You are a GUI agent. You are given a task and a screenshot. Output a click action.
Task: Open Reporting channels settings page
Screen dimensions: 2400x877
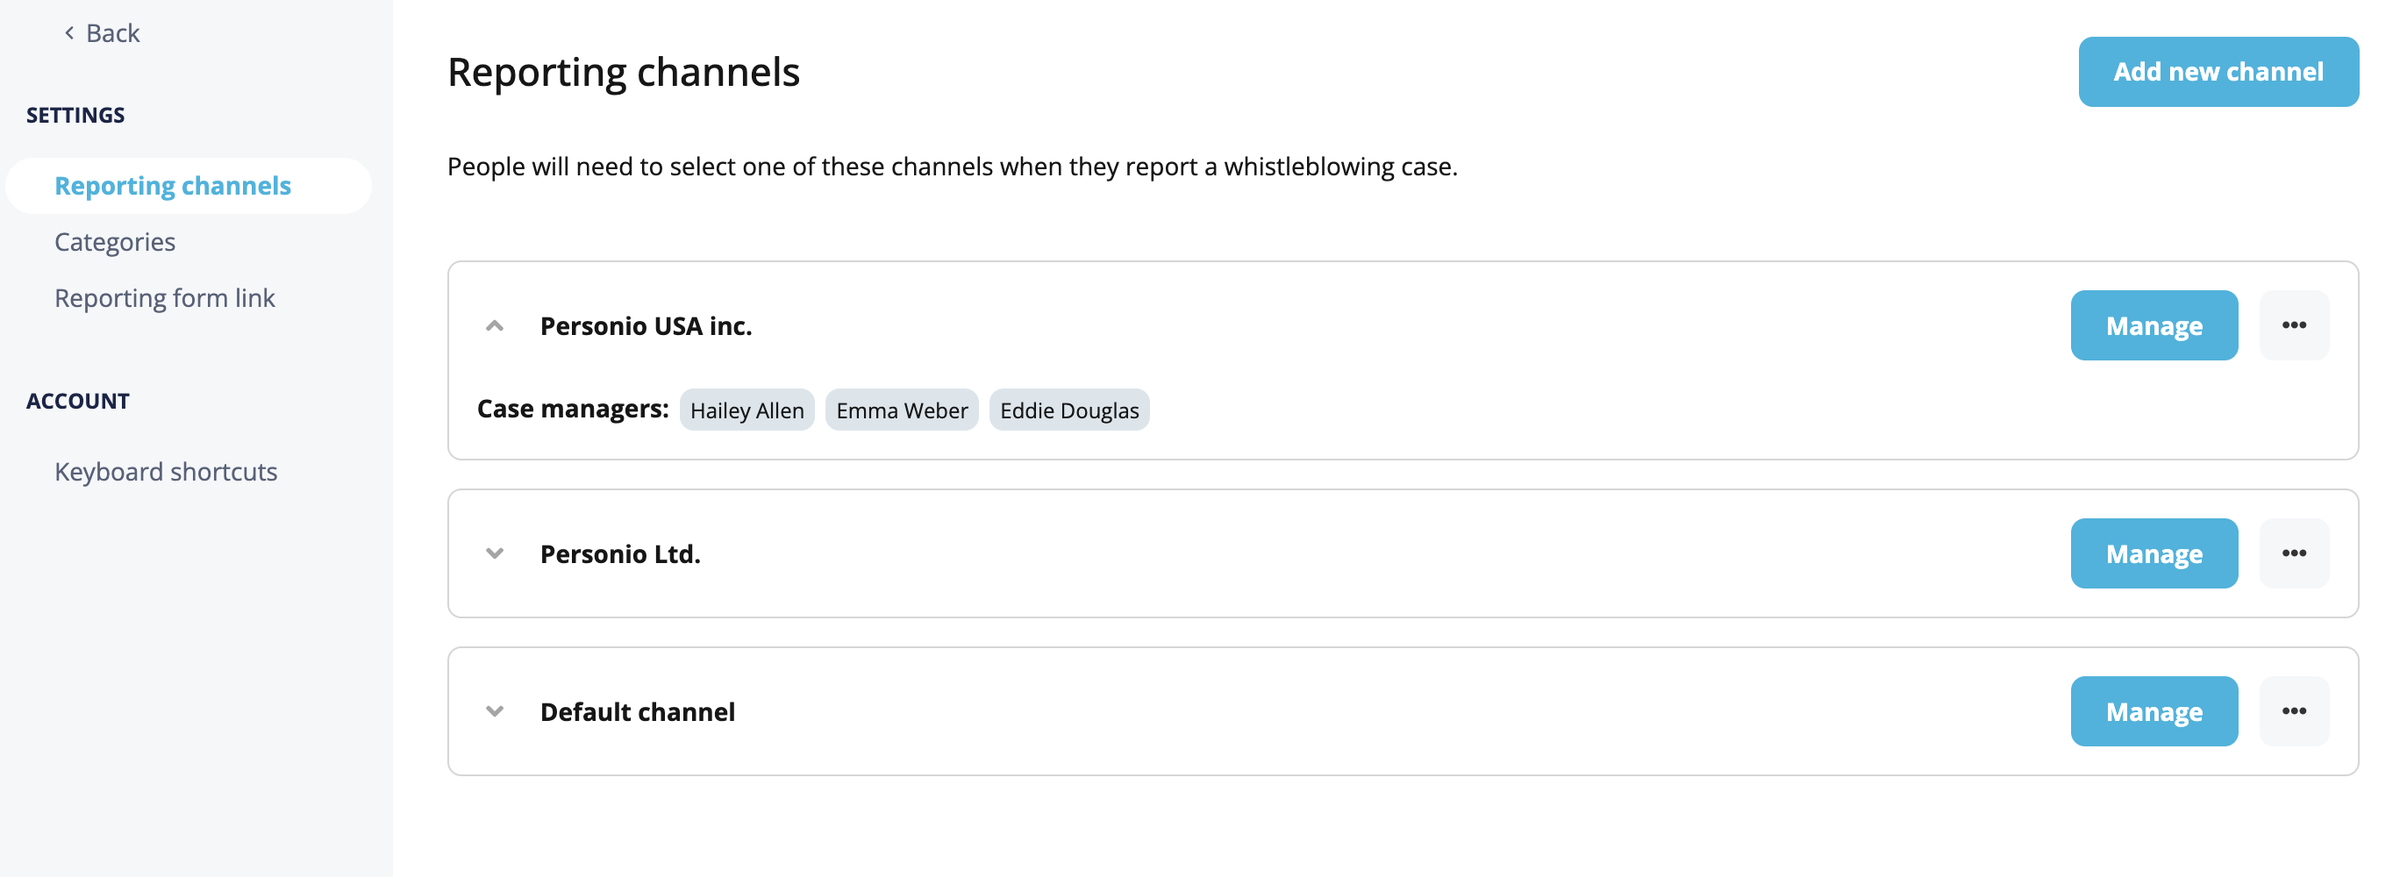(x=188, y=186)
